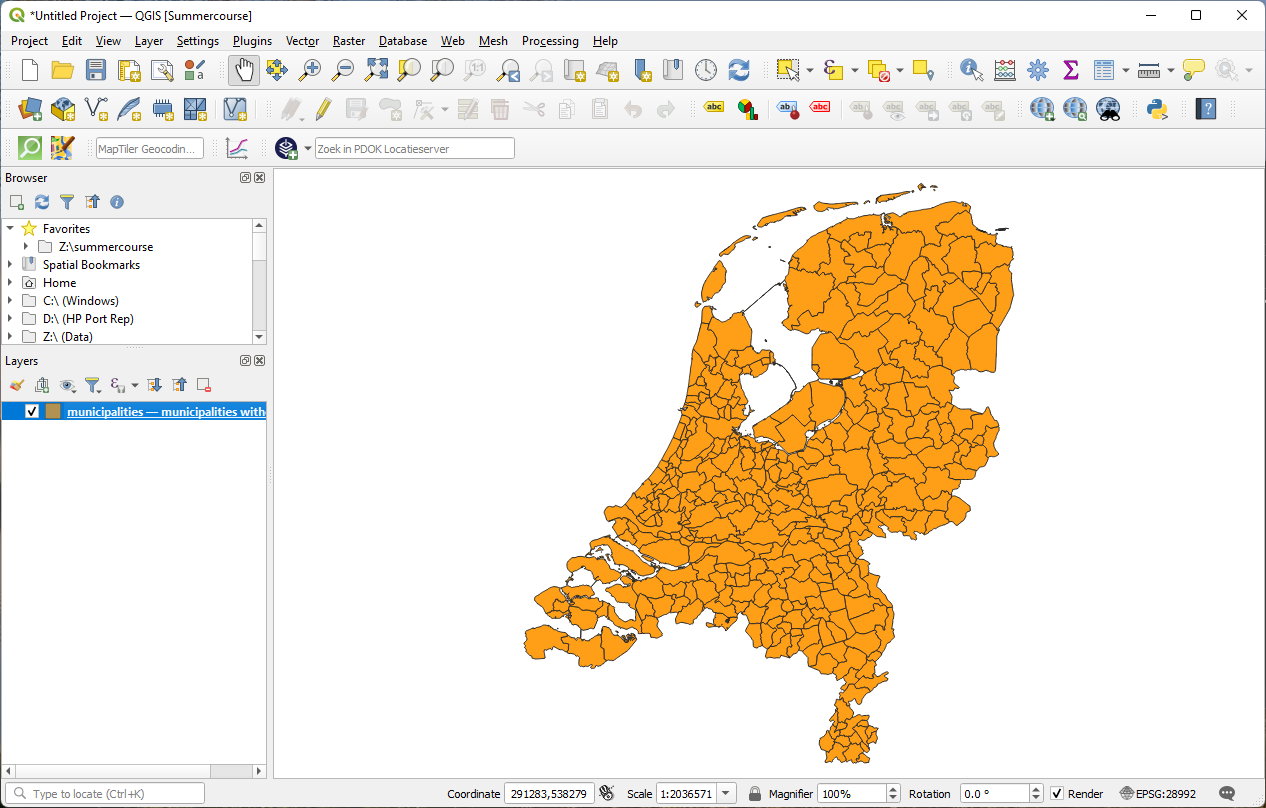Screen dimensions: 1266x808
Task: Open the Processing menu
Action: point(550,41)
